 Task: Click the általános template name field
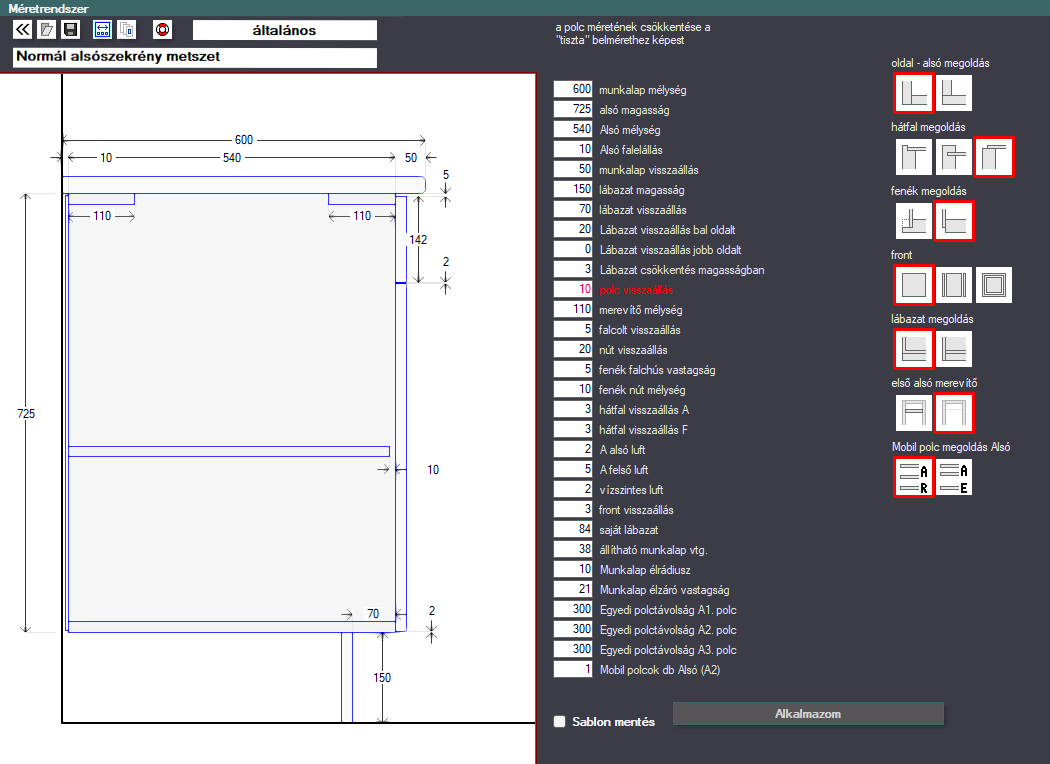pos(285,30)
